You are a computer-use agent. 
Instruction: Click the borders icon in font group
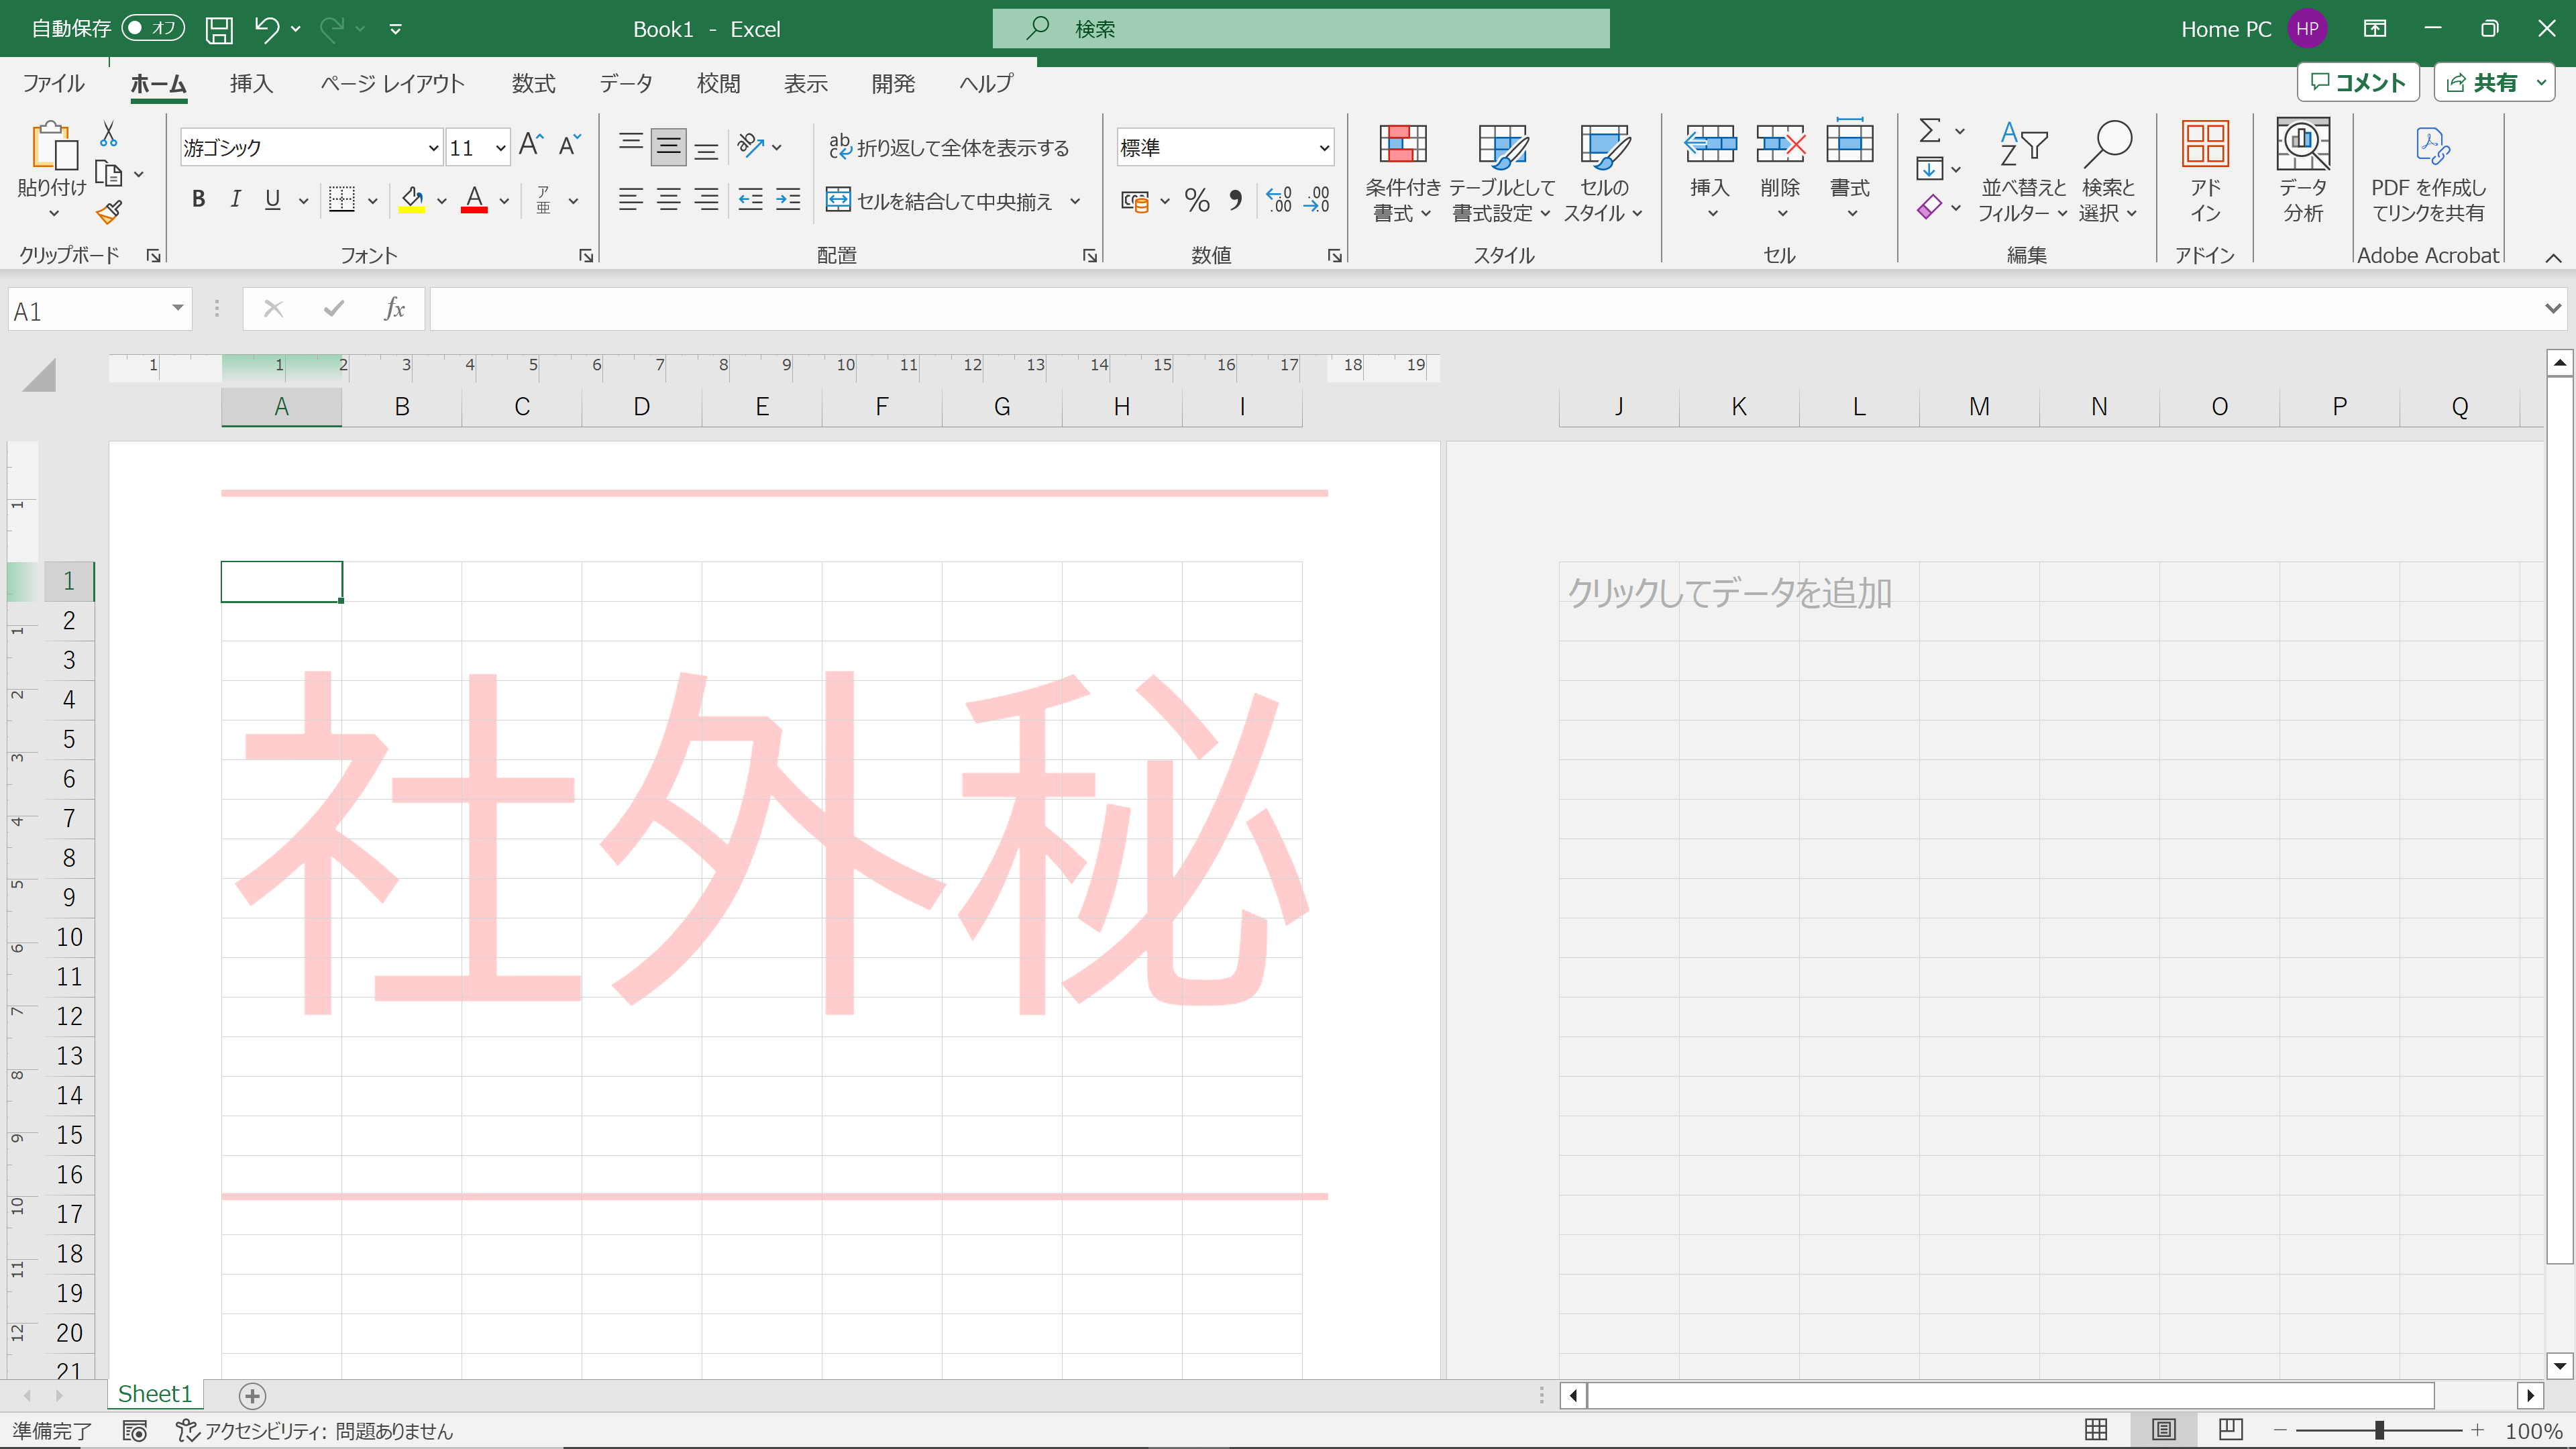coord(342,199)
